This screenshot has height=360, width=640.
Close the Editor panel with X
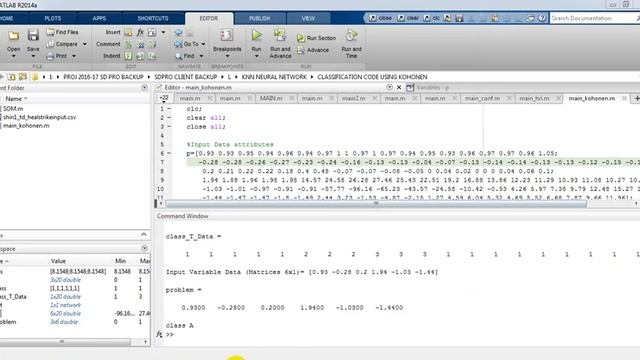pos(399,87)
